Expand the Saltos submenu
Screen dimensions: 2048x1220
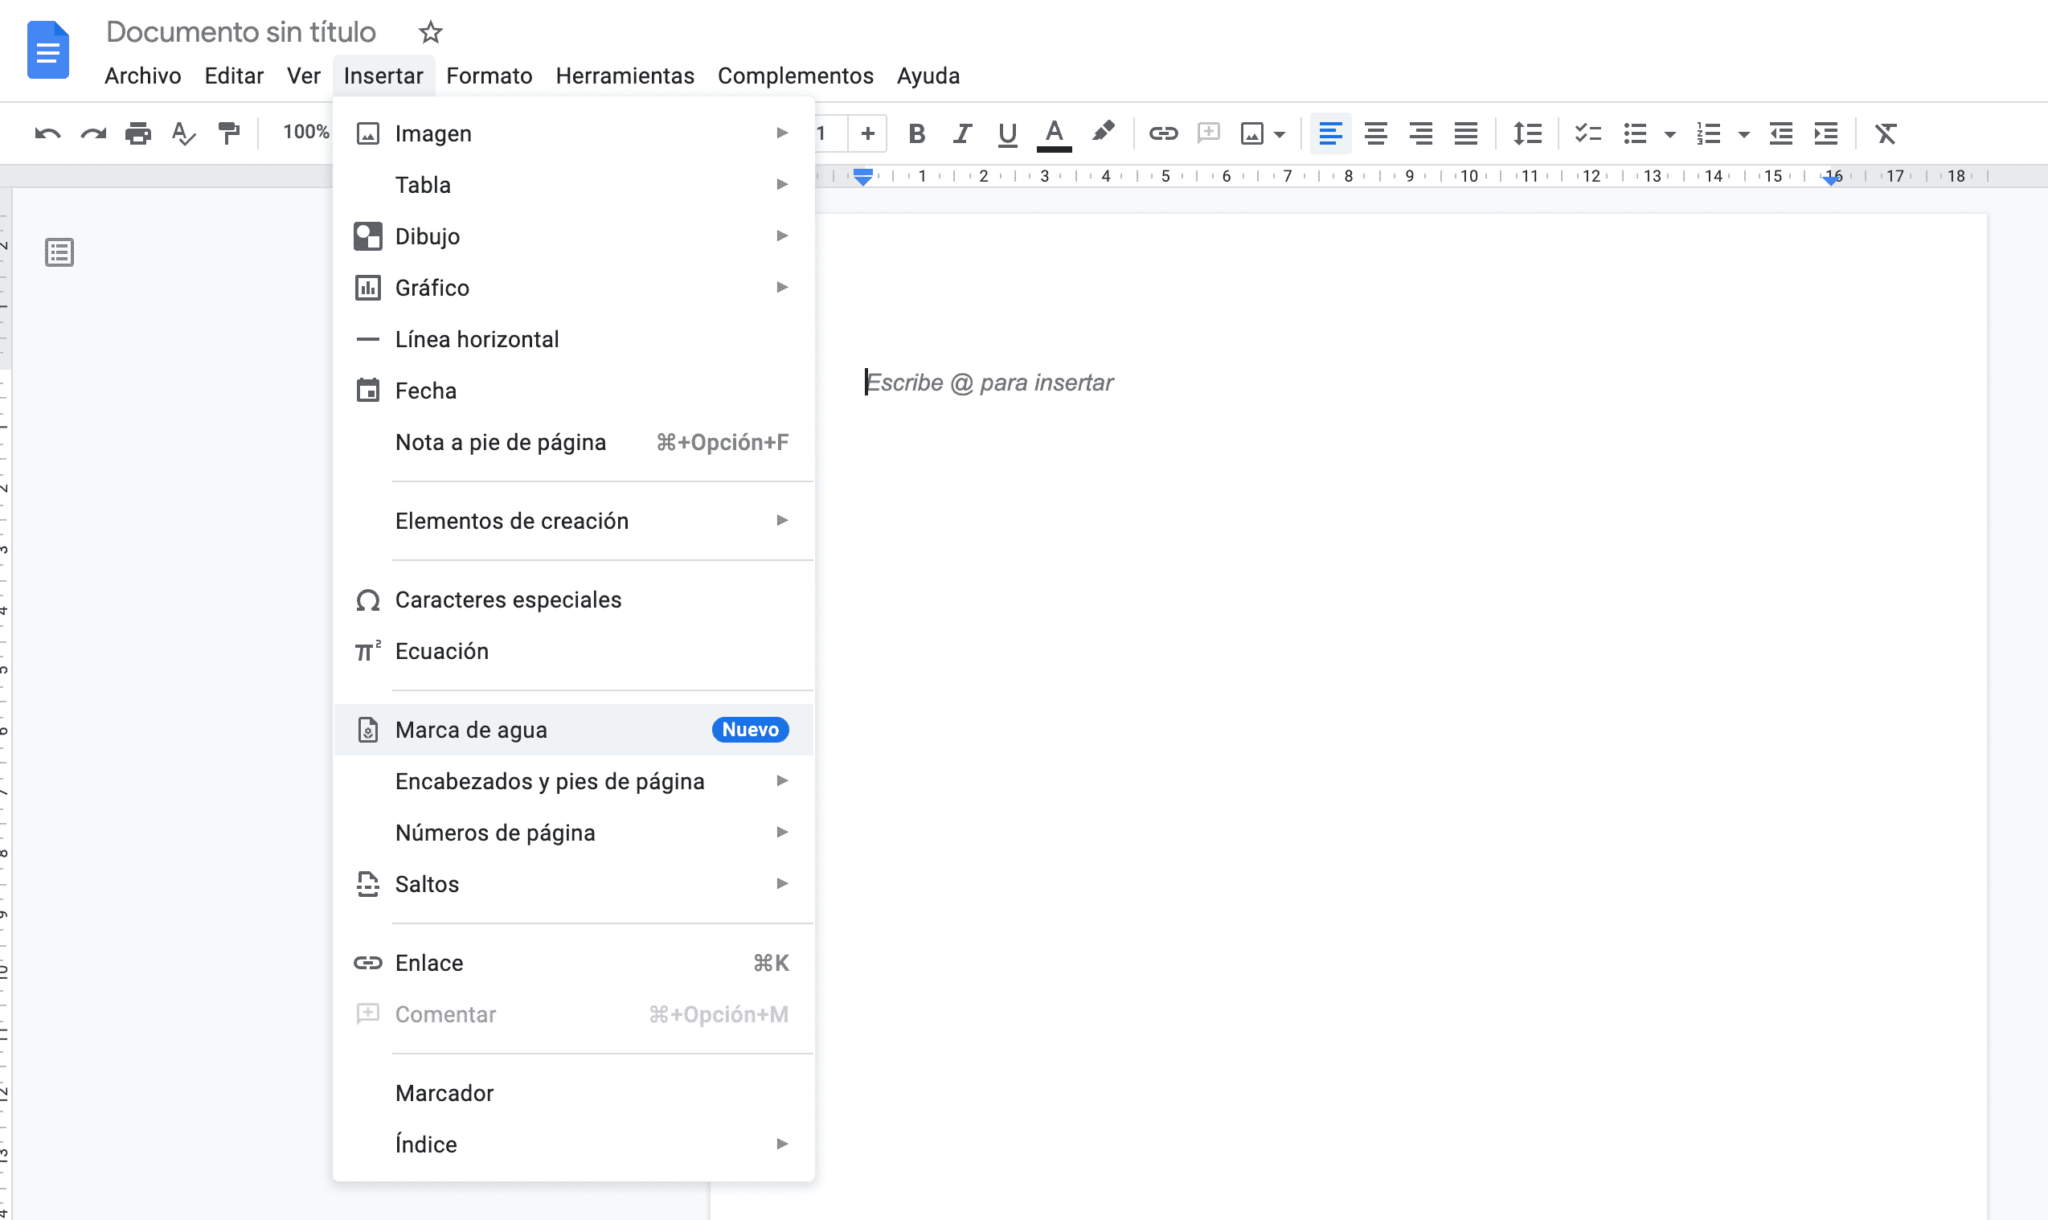(x=428, y=884)
